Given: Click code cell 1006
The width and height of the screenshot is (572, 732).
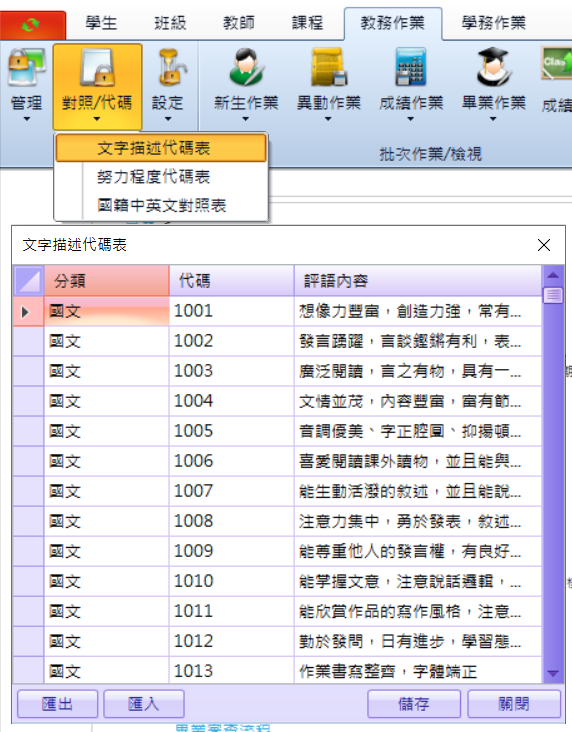Looking at the screenshot, I should 232,461.
